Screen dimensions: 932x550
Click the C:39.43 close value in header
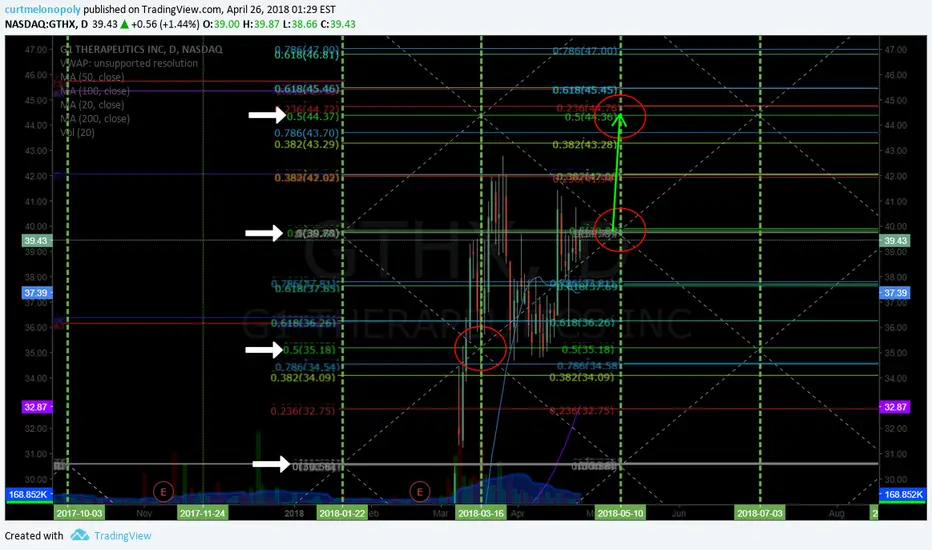point(338,24)
